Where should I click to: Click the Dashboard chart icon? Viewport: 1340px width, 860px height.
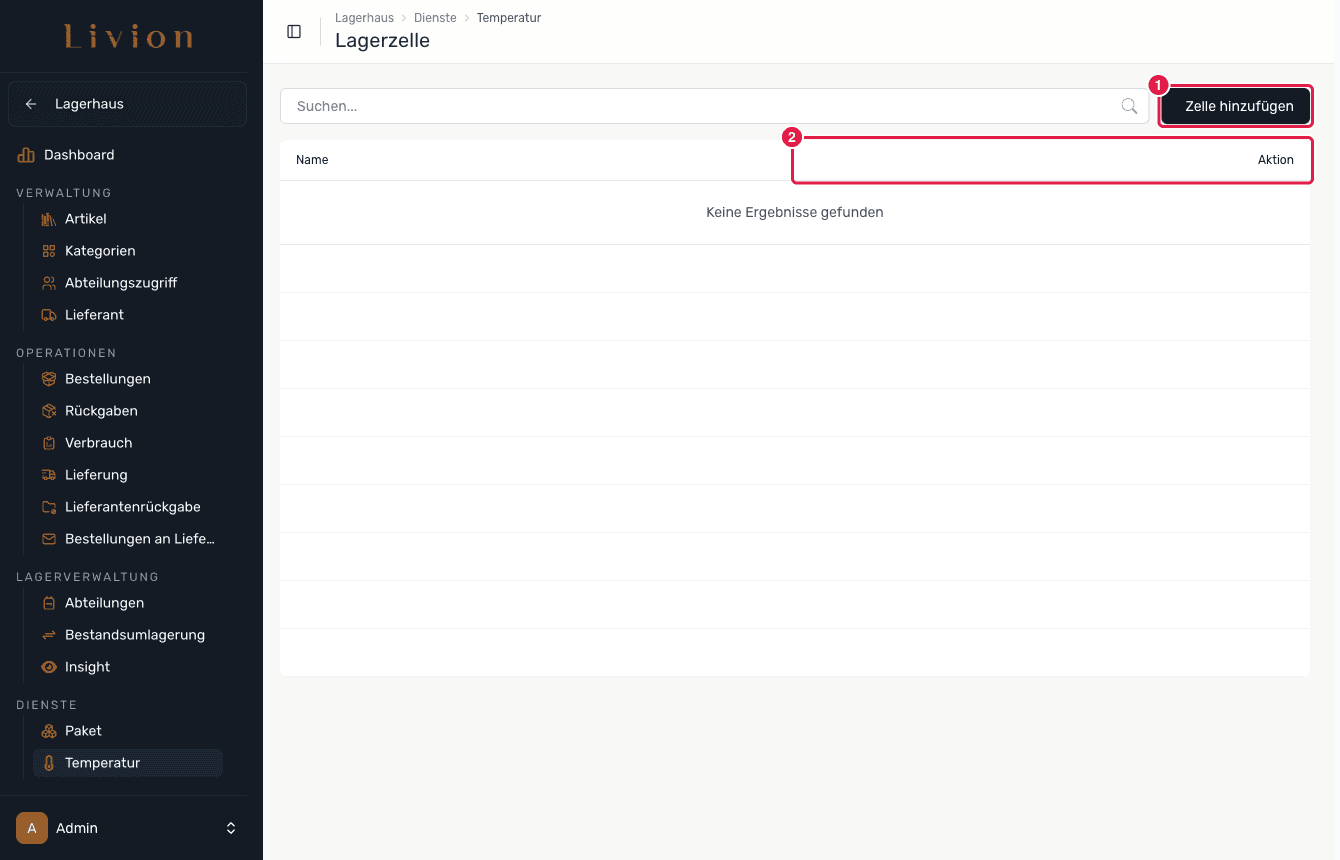click(x=26, y=155)
